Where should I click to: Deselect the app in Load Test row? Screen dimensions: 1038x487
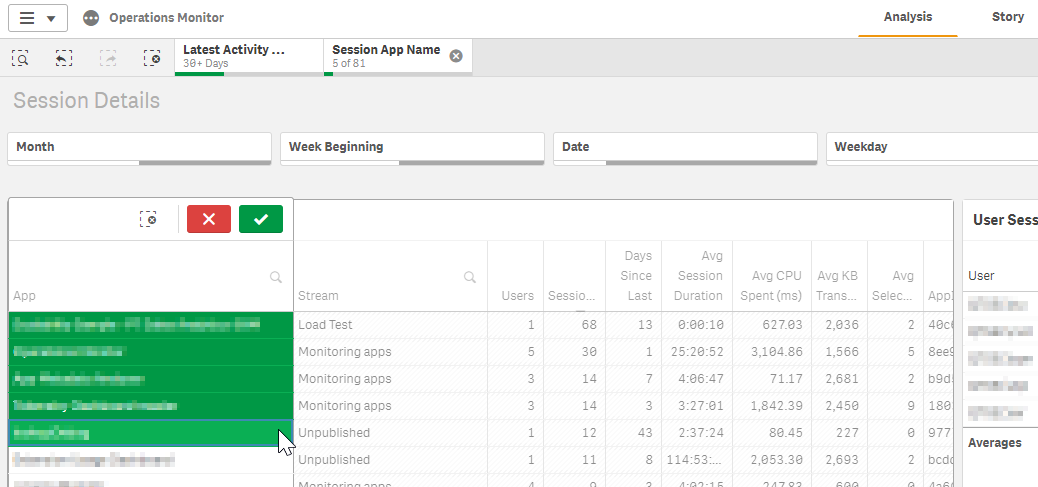[151, 325]
